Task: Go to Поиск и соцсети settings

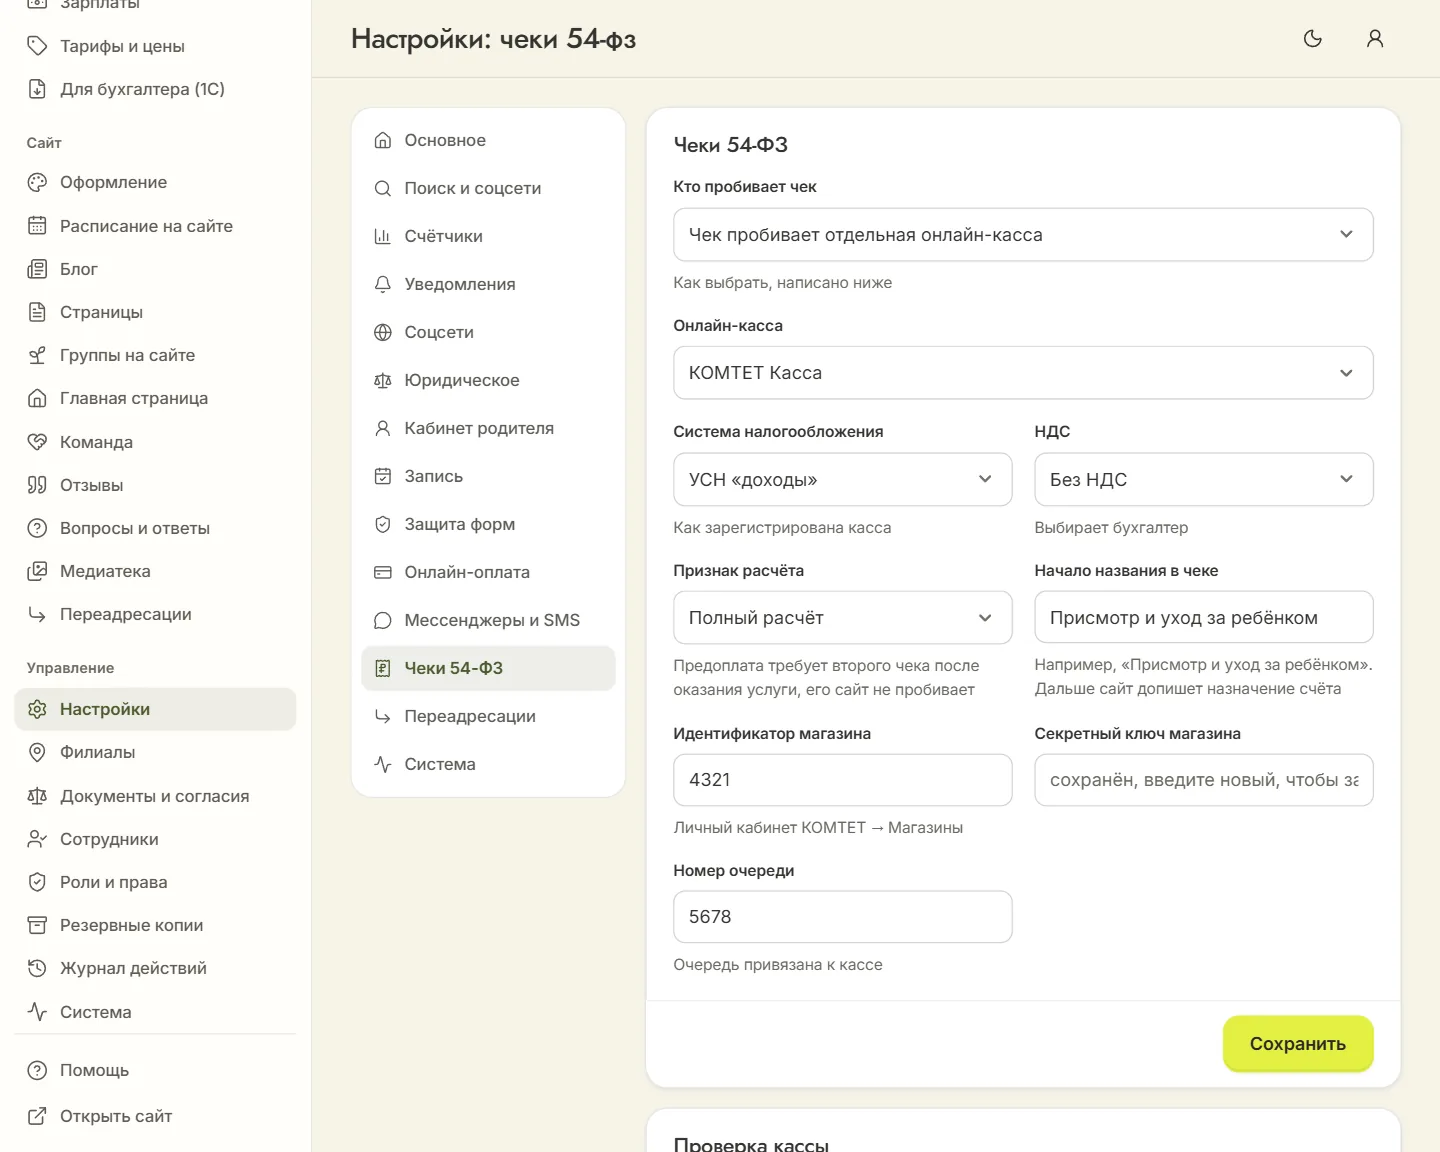Action: click(488, 188)
